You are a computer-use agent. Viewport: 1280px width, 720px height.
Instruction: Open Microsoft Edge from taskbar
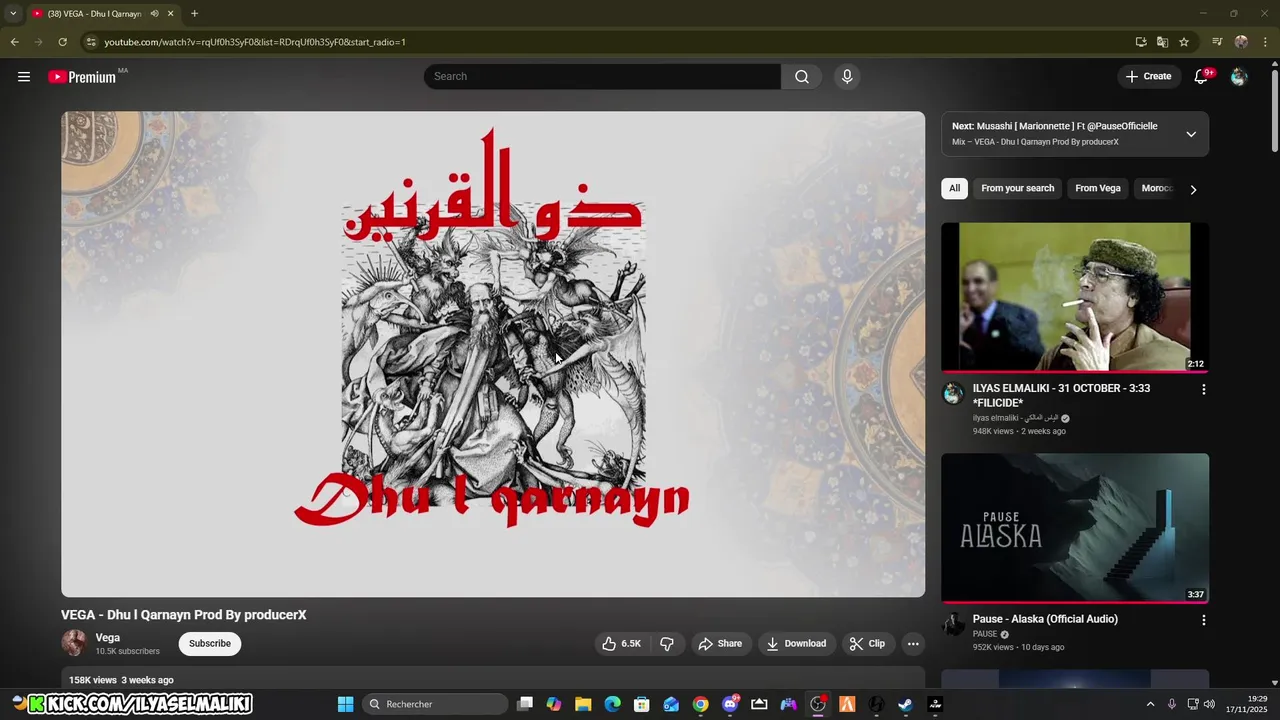[x=612, y=704]
